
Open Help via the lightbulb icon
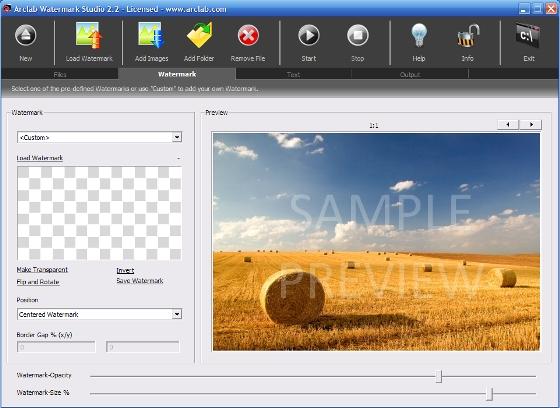[x=419, y=35]
